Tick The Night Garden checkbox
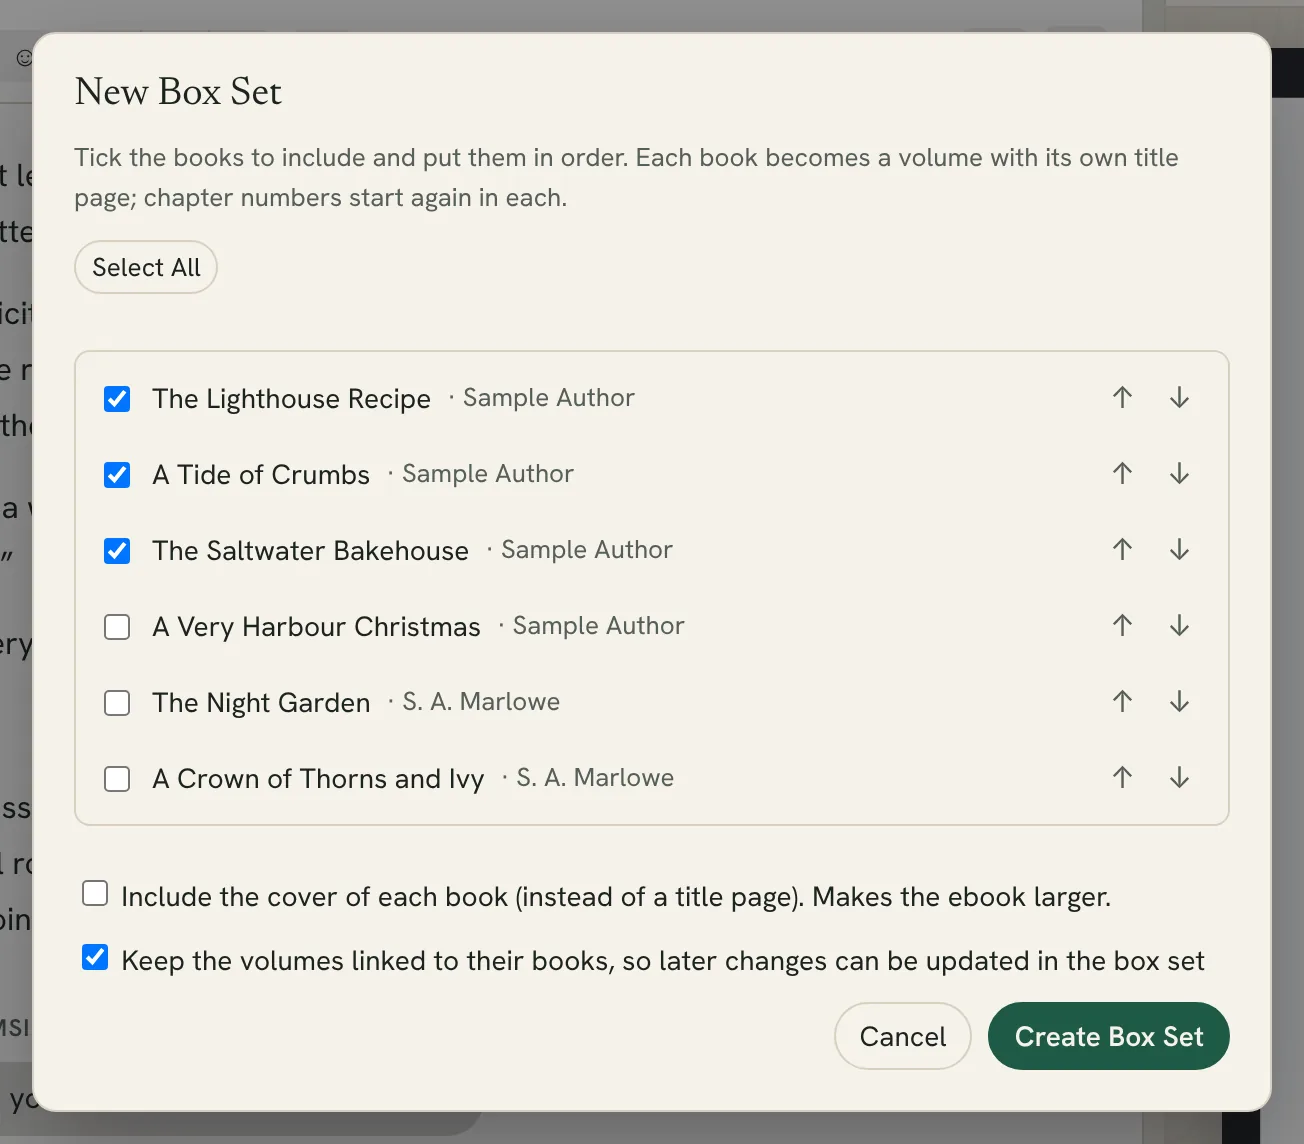 click(x=117, y=703)
